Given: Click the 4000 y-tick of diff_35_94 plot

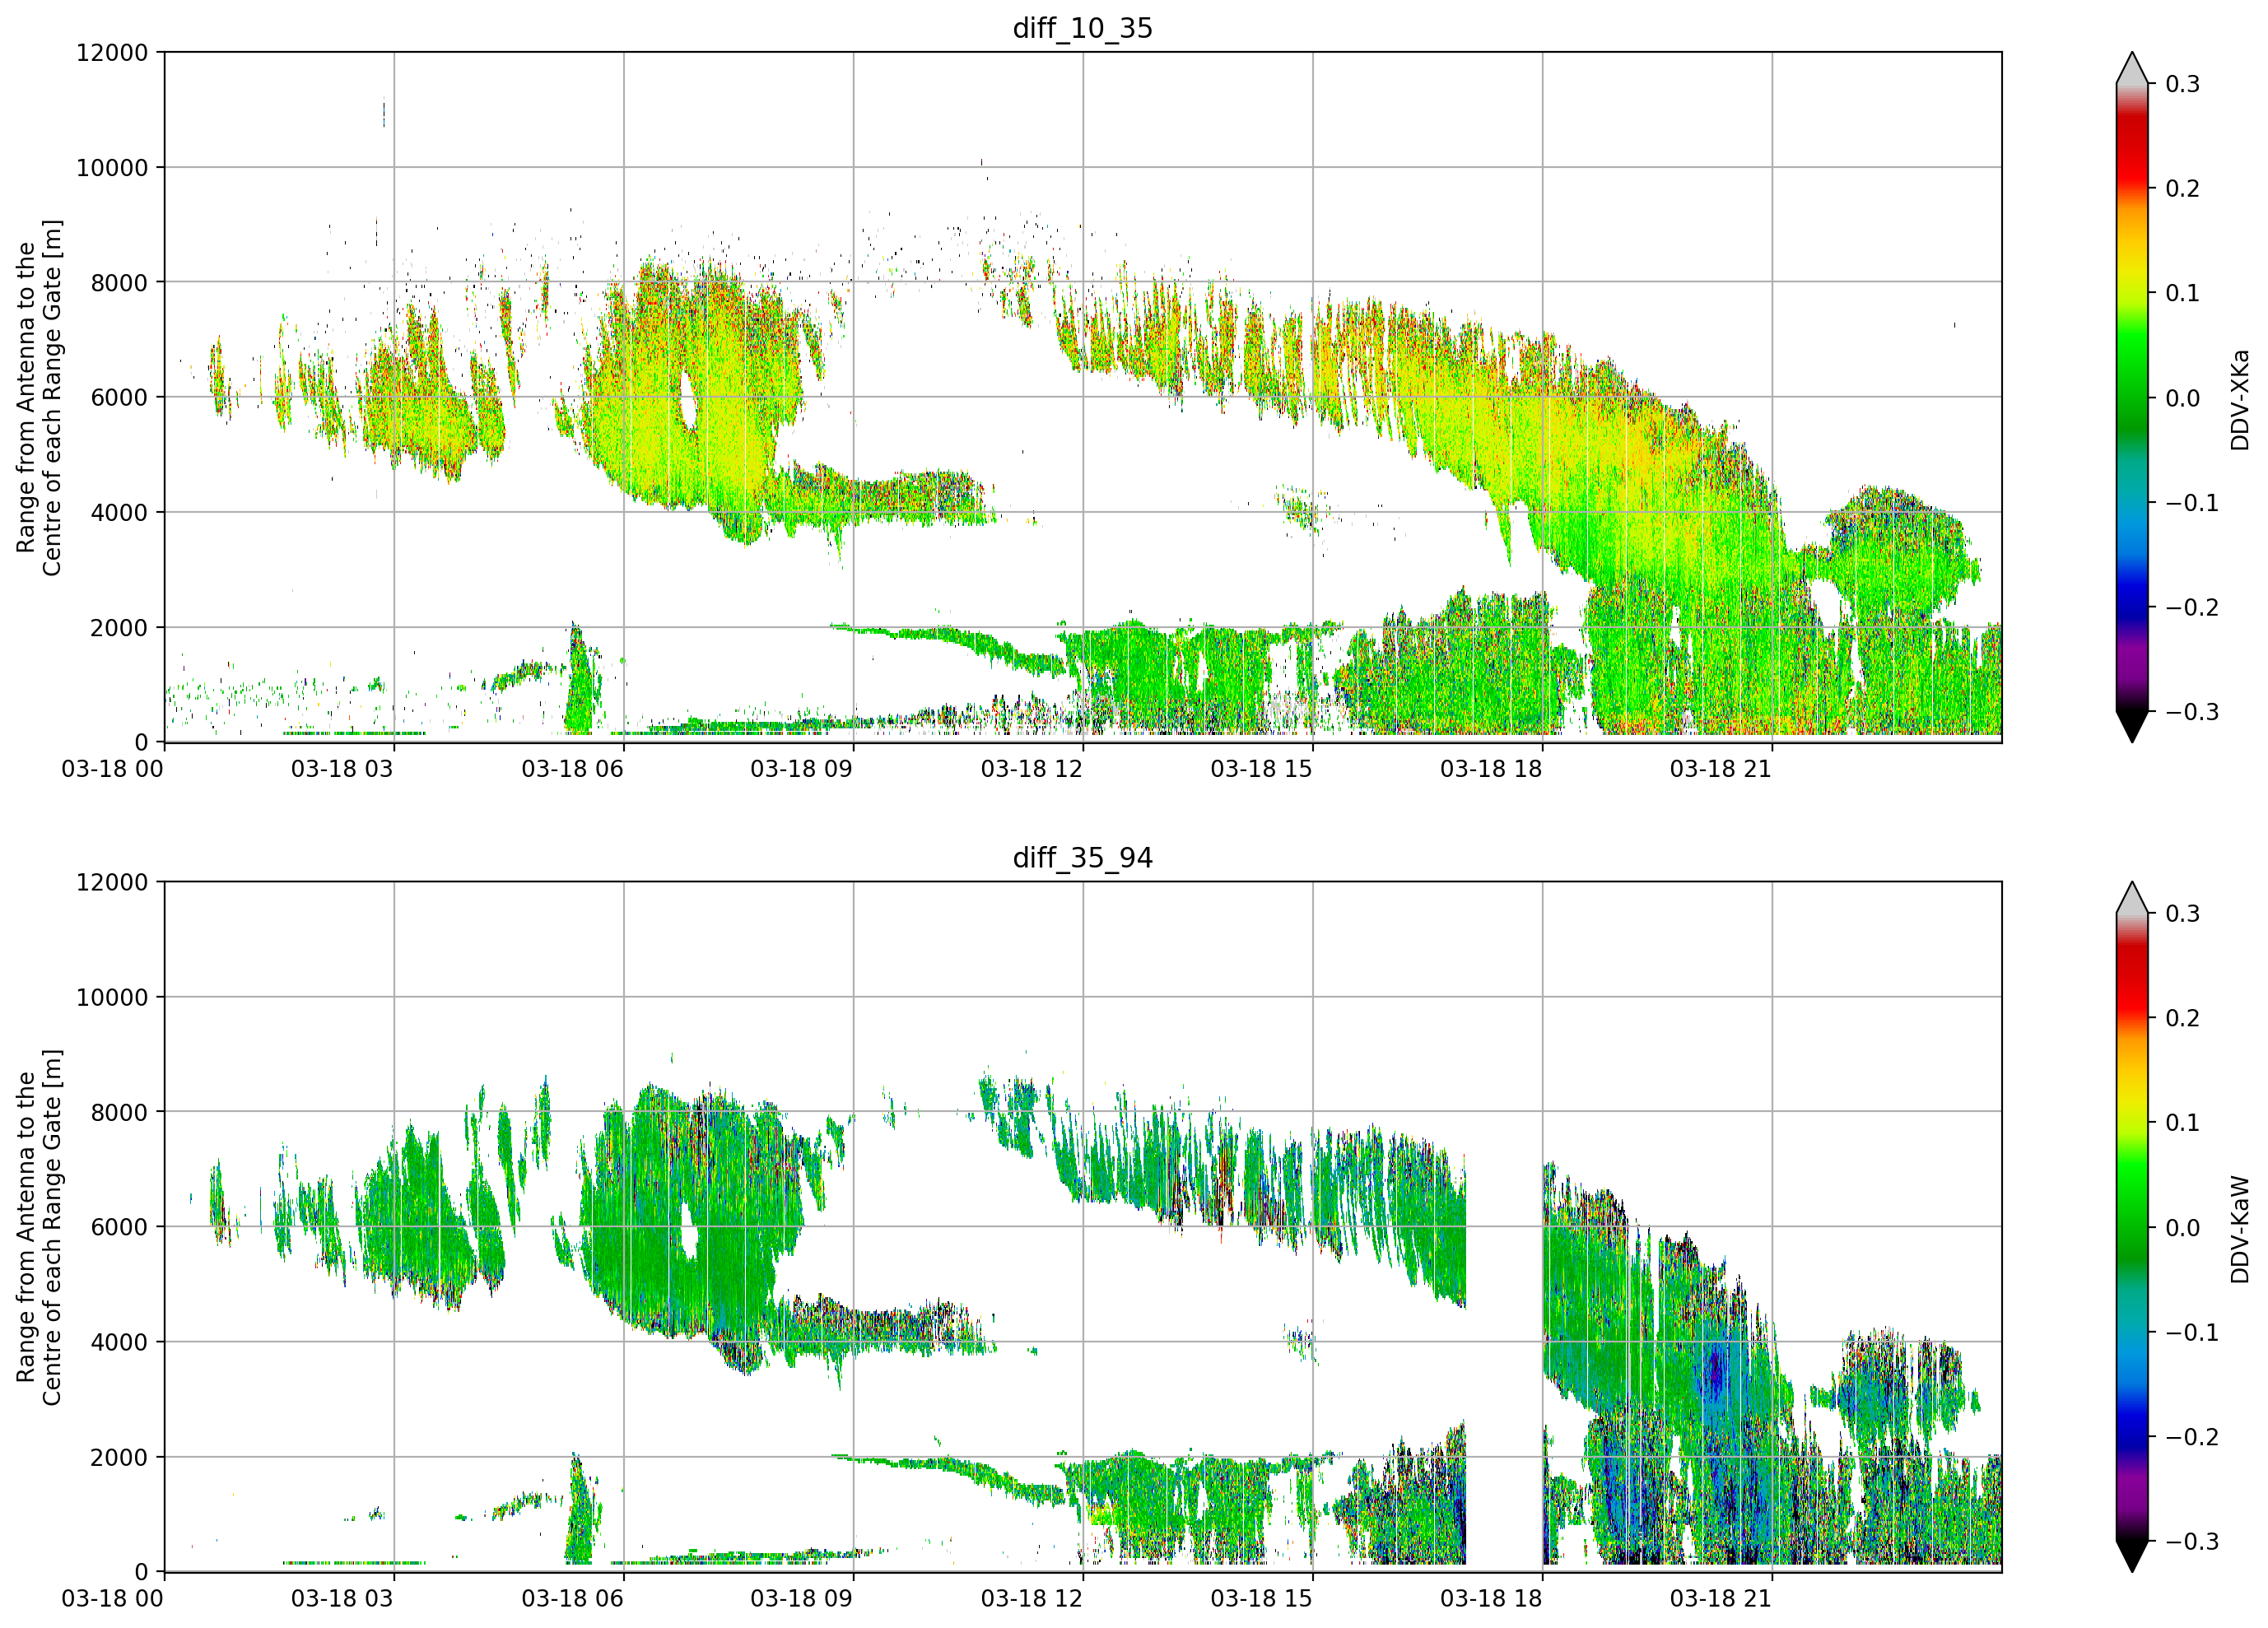Looking at the screenshot, I should (119, 1342).
